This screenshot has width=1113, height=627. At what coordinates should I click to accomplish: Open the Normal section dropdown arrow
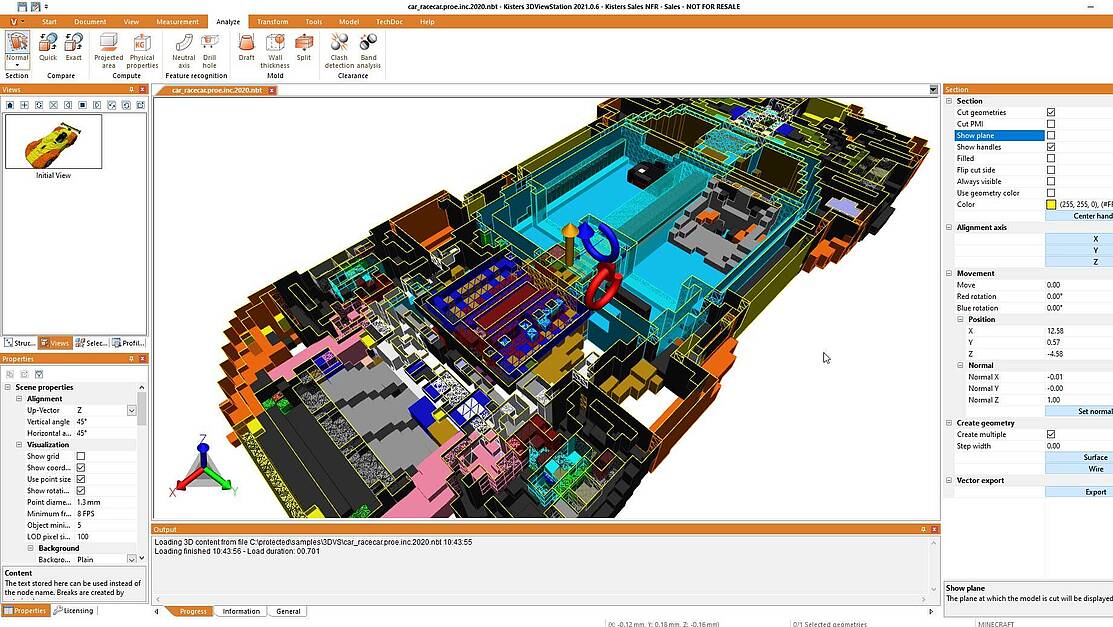[17, 65]
